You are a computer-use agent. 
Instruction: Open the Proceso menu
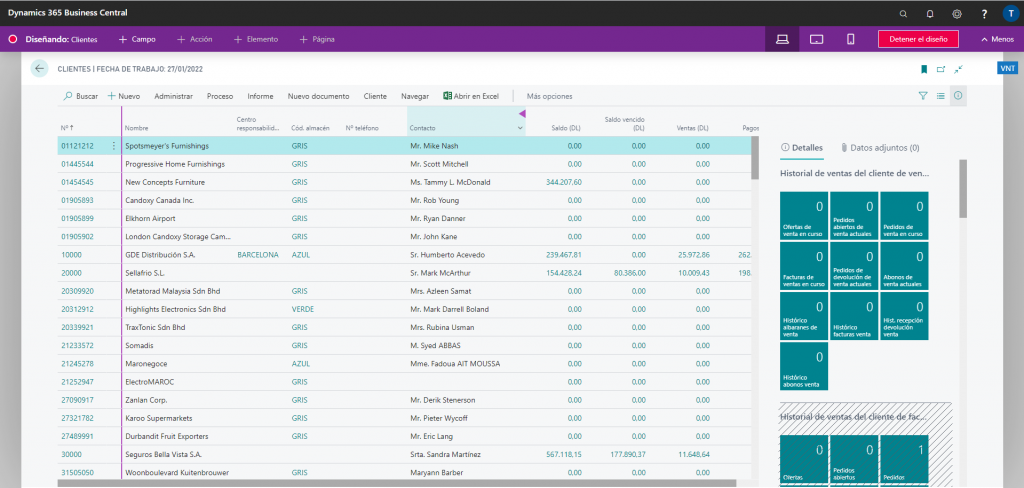click(x=220, y=96)
